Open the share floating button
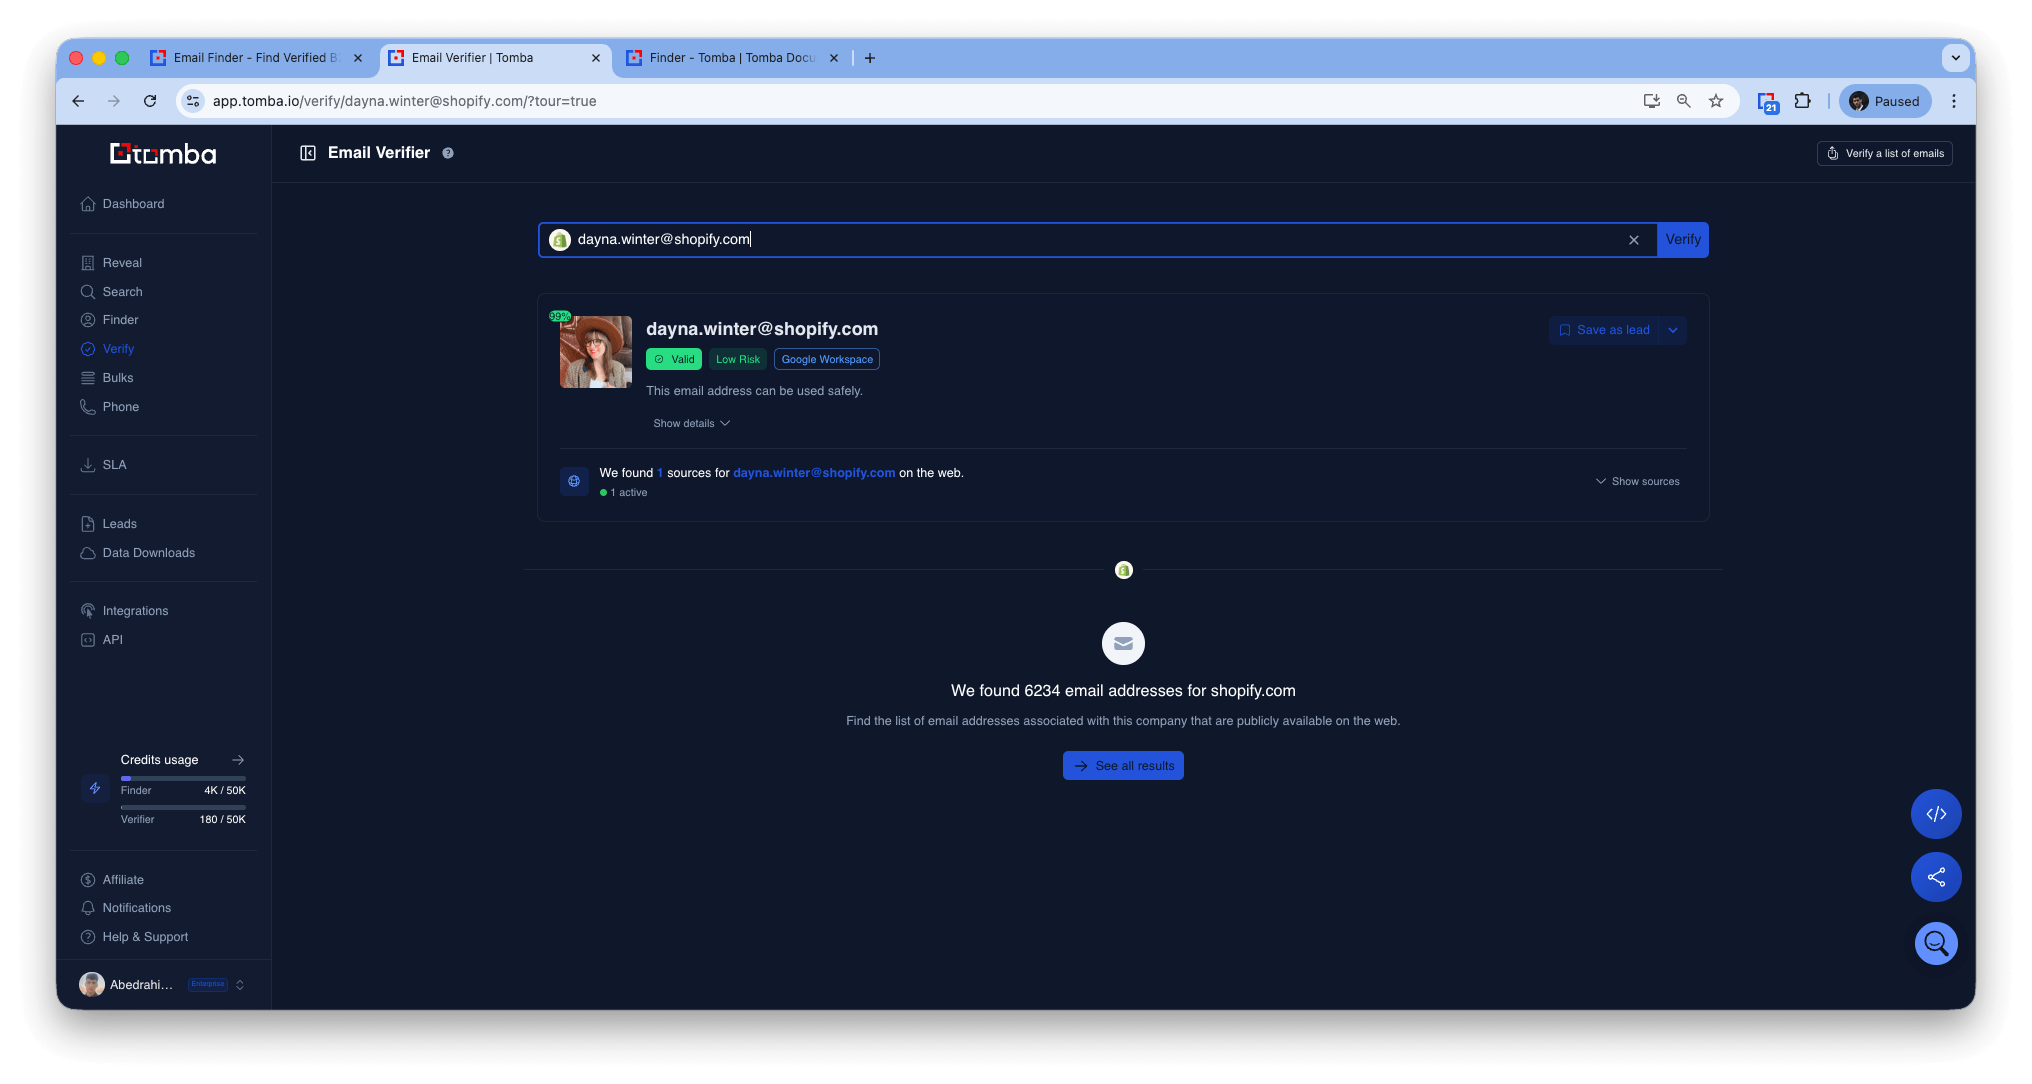The height and width of the screenshot is (1084, 2032). (1936, 877)
